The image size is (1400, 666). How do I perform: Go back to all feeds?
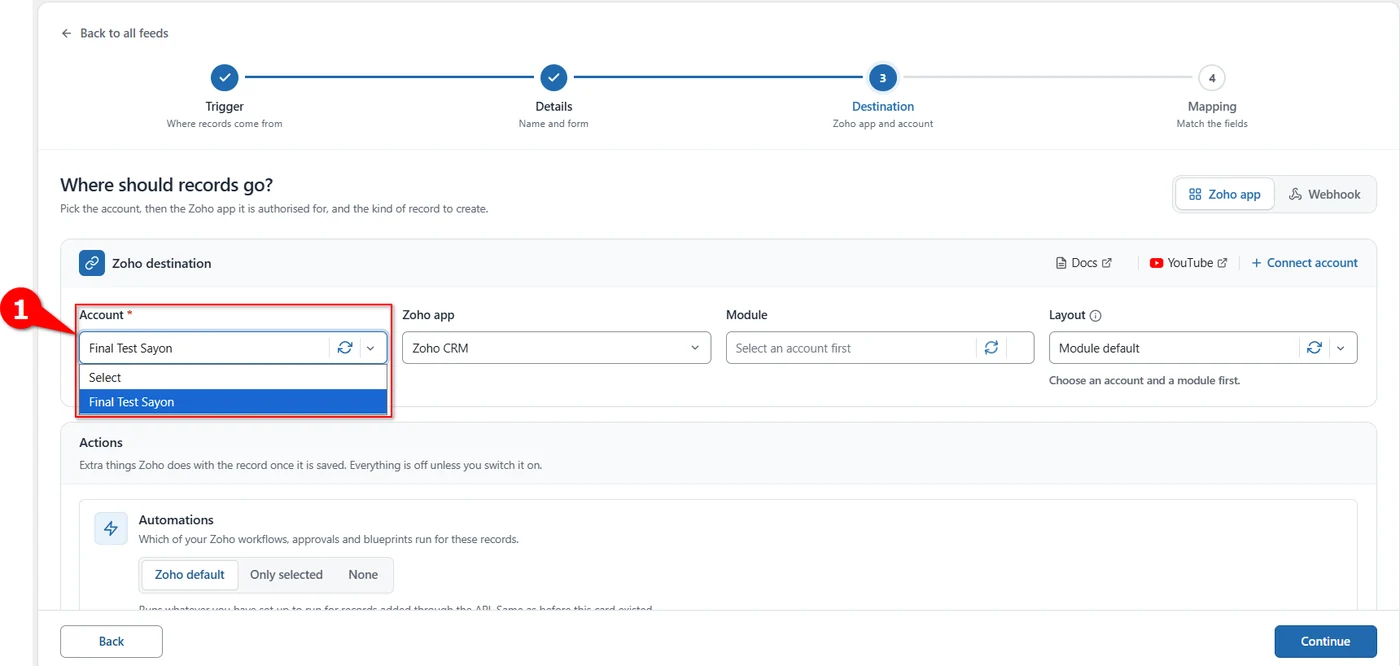[x=114, y=33]
